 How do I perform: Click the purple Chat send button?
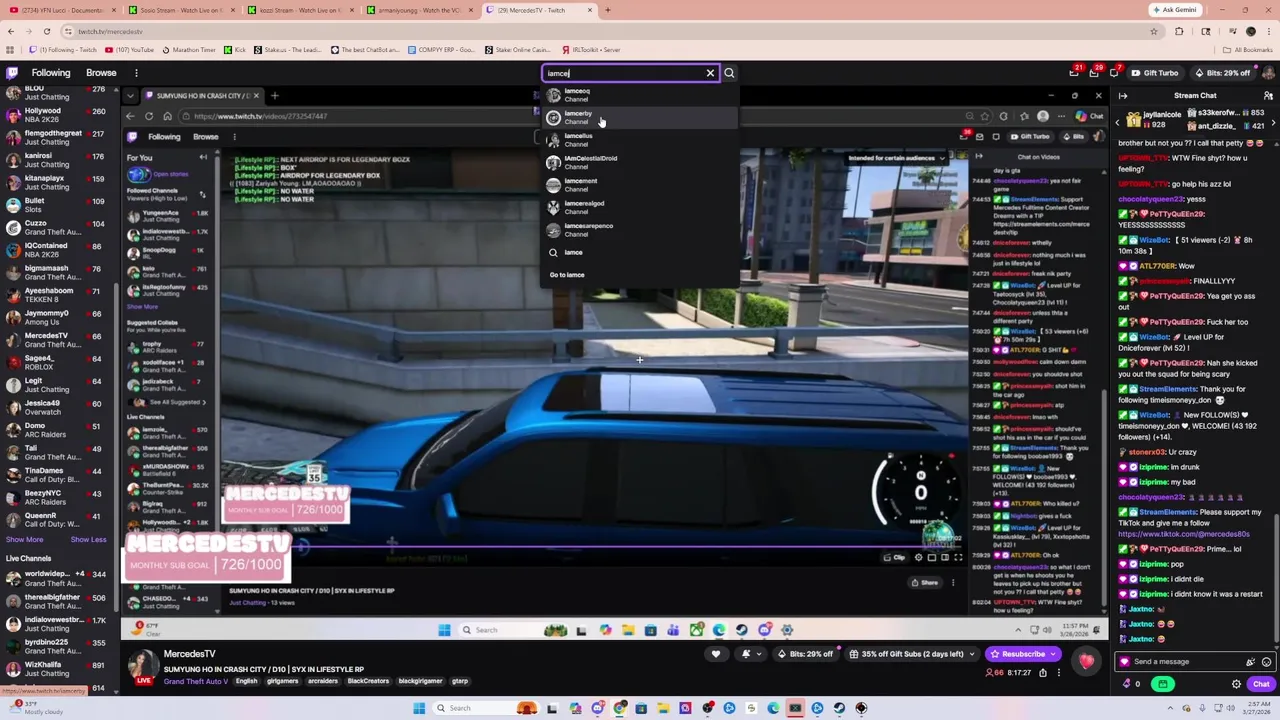point(1261,685)
